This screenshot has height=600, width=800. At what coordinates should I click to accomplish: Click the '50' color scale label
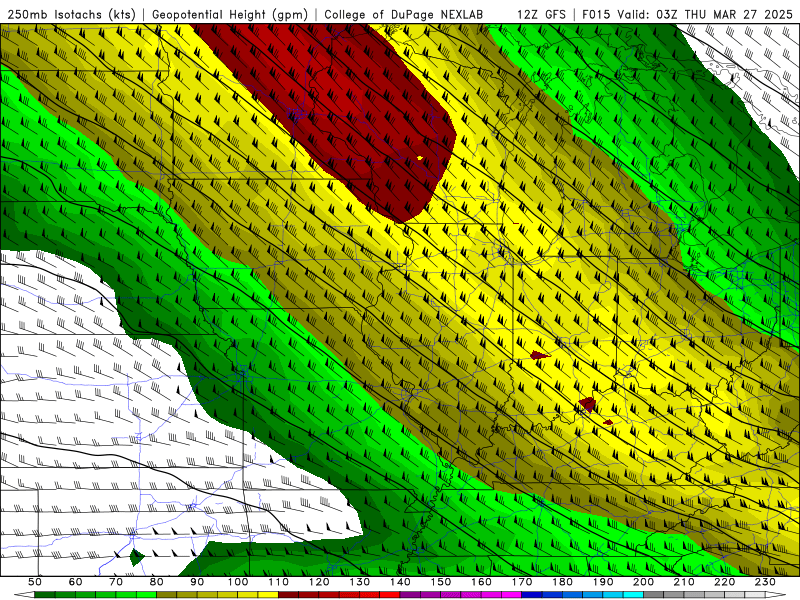pos(35,582)
